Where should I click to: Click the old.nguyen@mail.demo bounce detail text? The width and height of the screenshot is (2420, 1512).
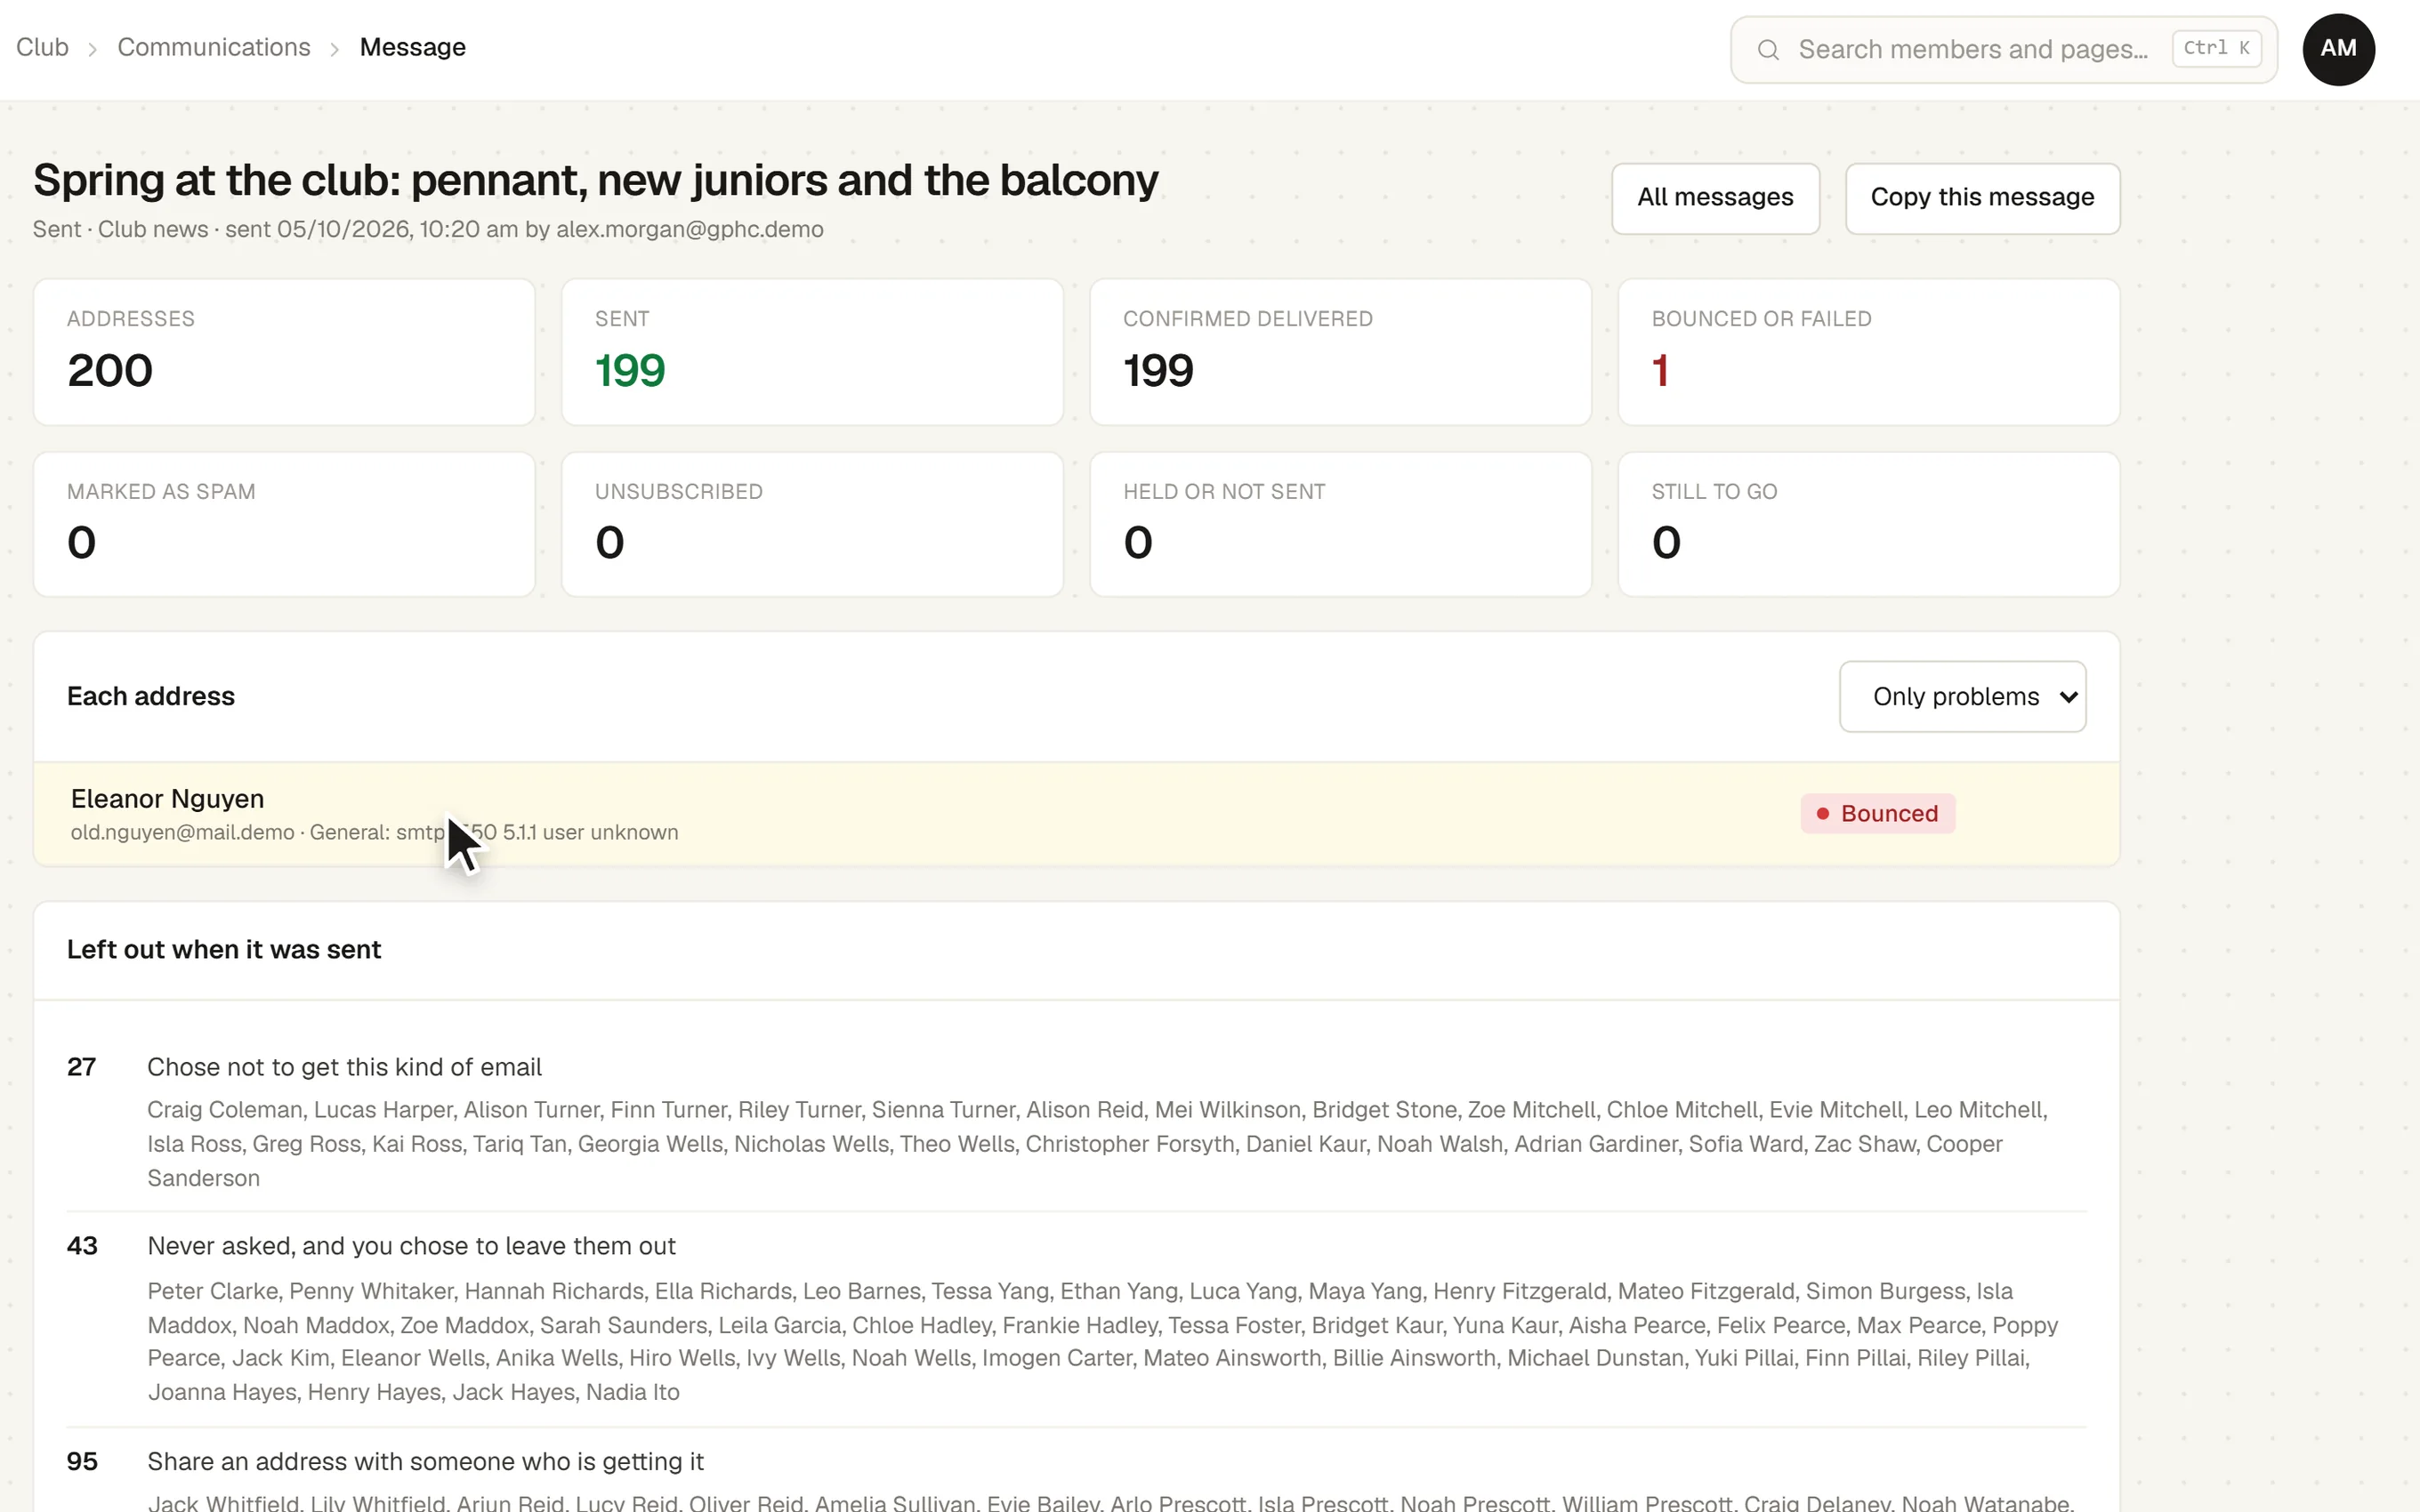click(374, 832)
